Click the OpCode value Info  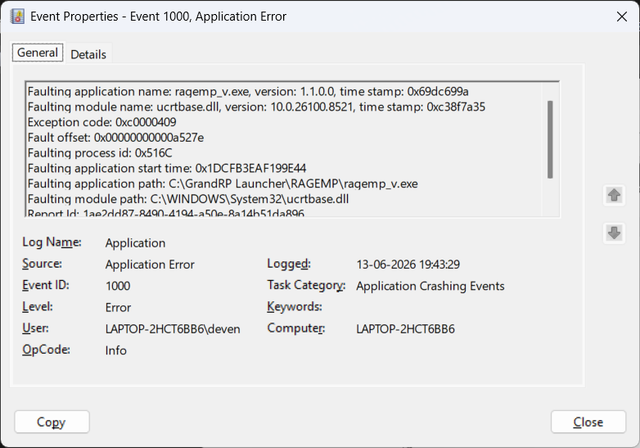click(x=116, y=350)
